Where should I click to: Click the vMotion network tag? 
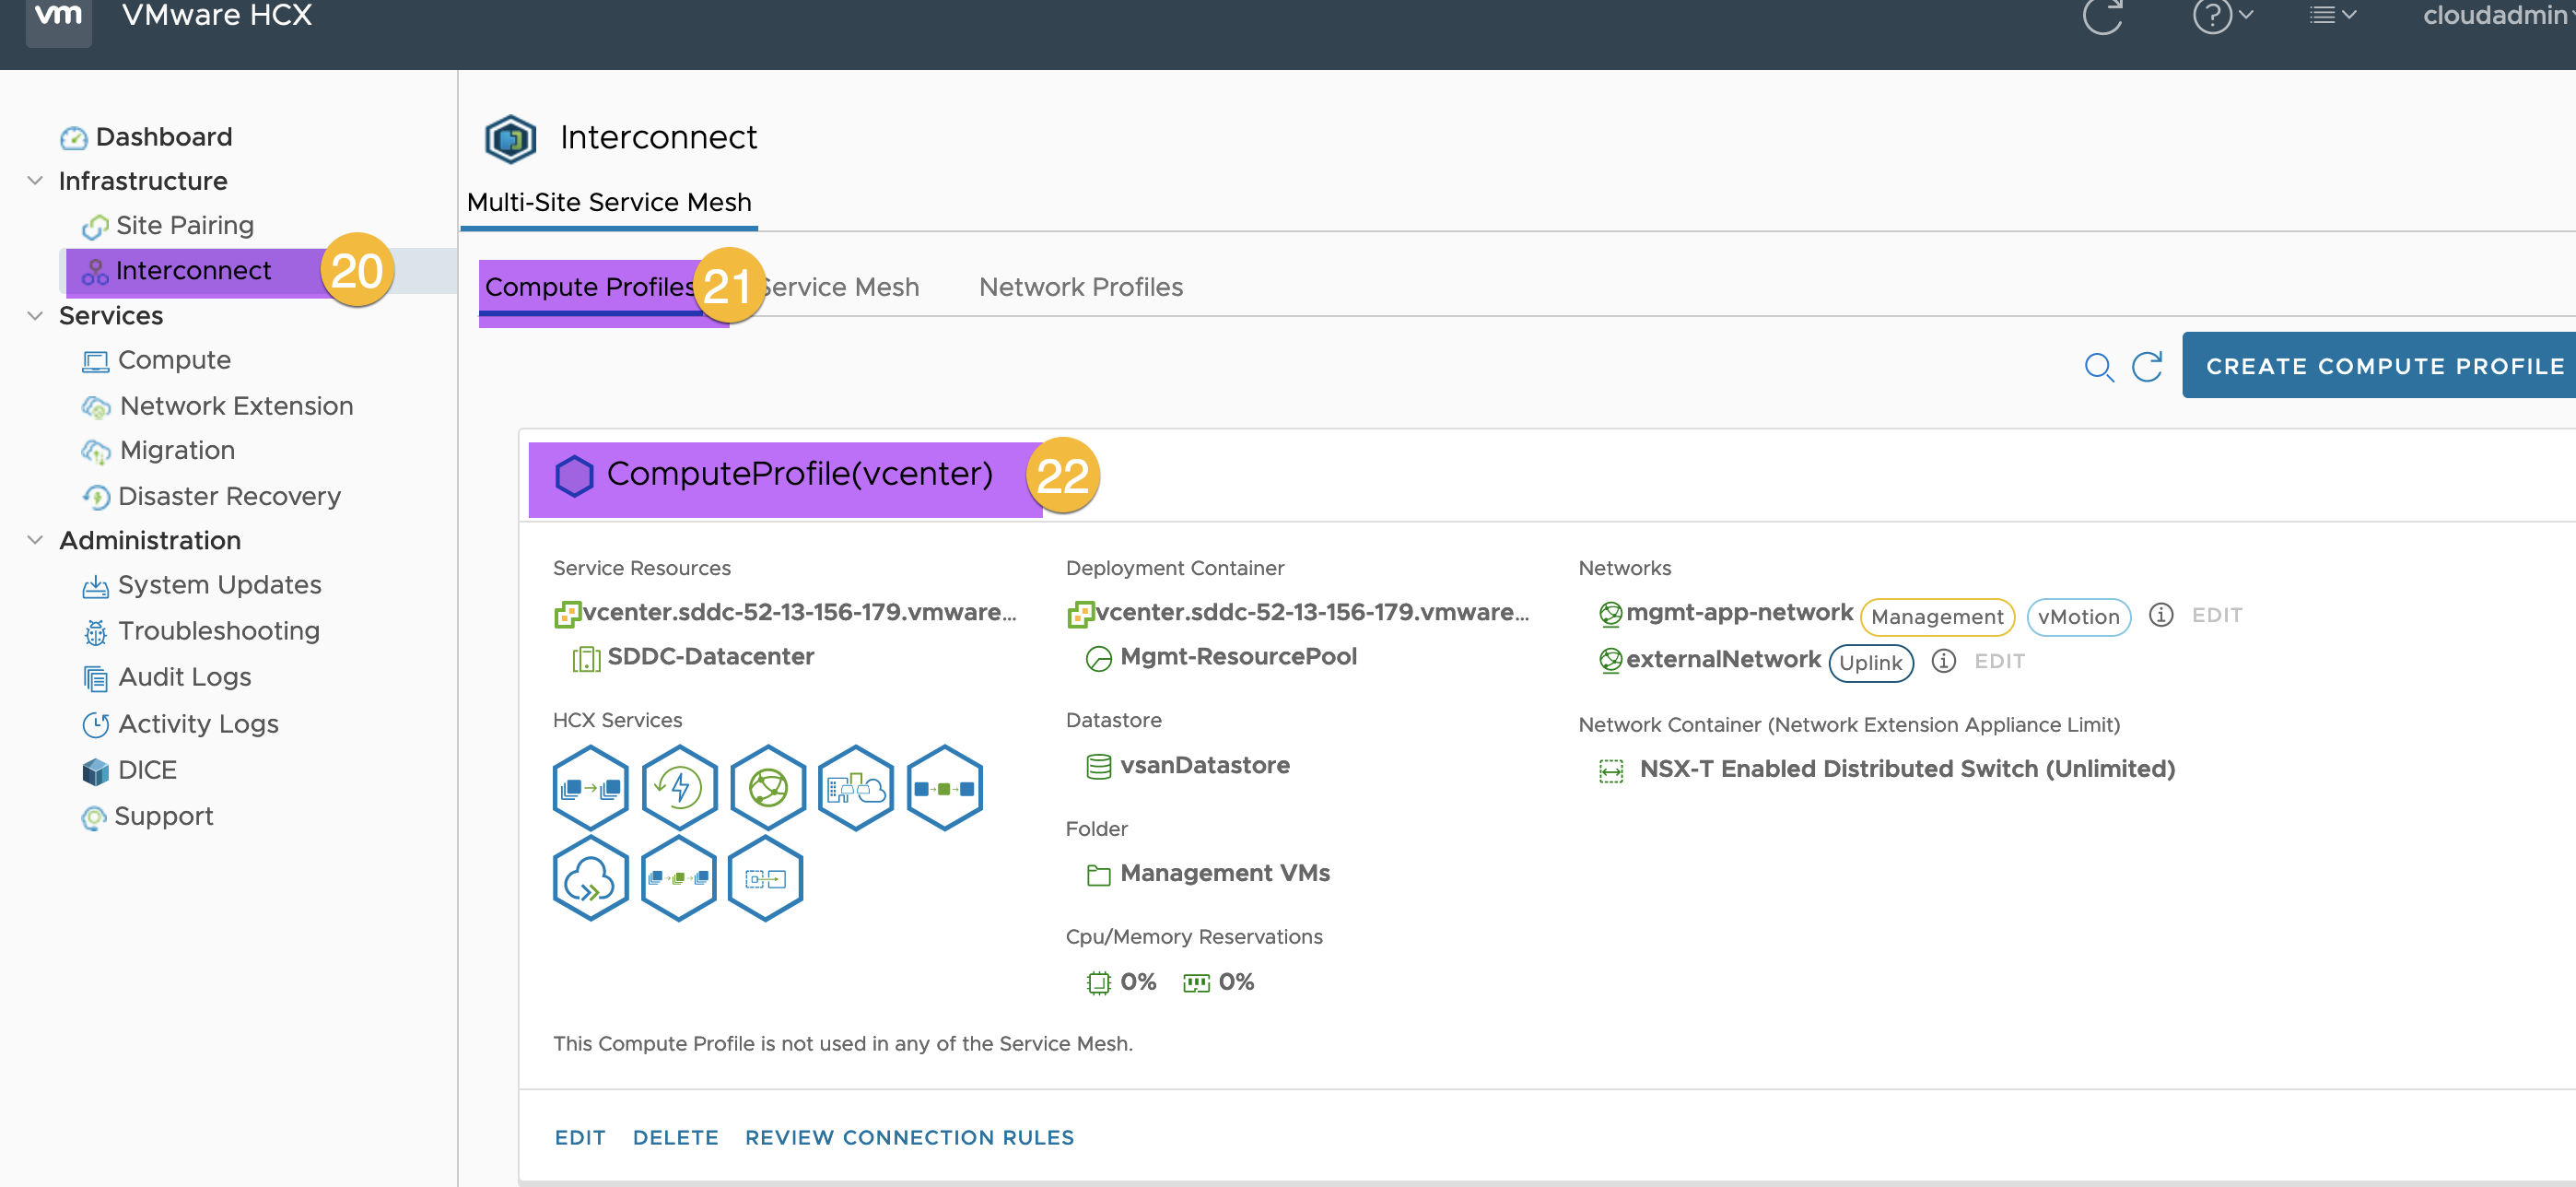(2079, 617)
